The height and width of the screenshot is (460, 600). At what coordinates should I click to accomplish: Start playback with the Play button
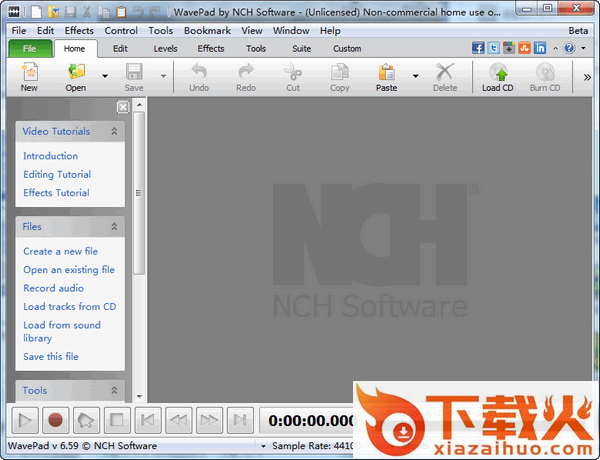[x=25, y=420]
